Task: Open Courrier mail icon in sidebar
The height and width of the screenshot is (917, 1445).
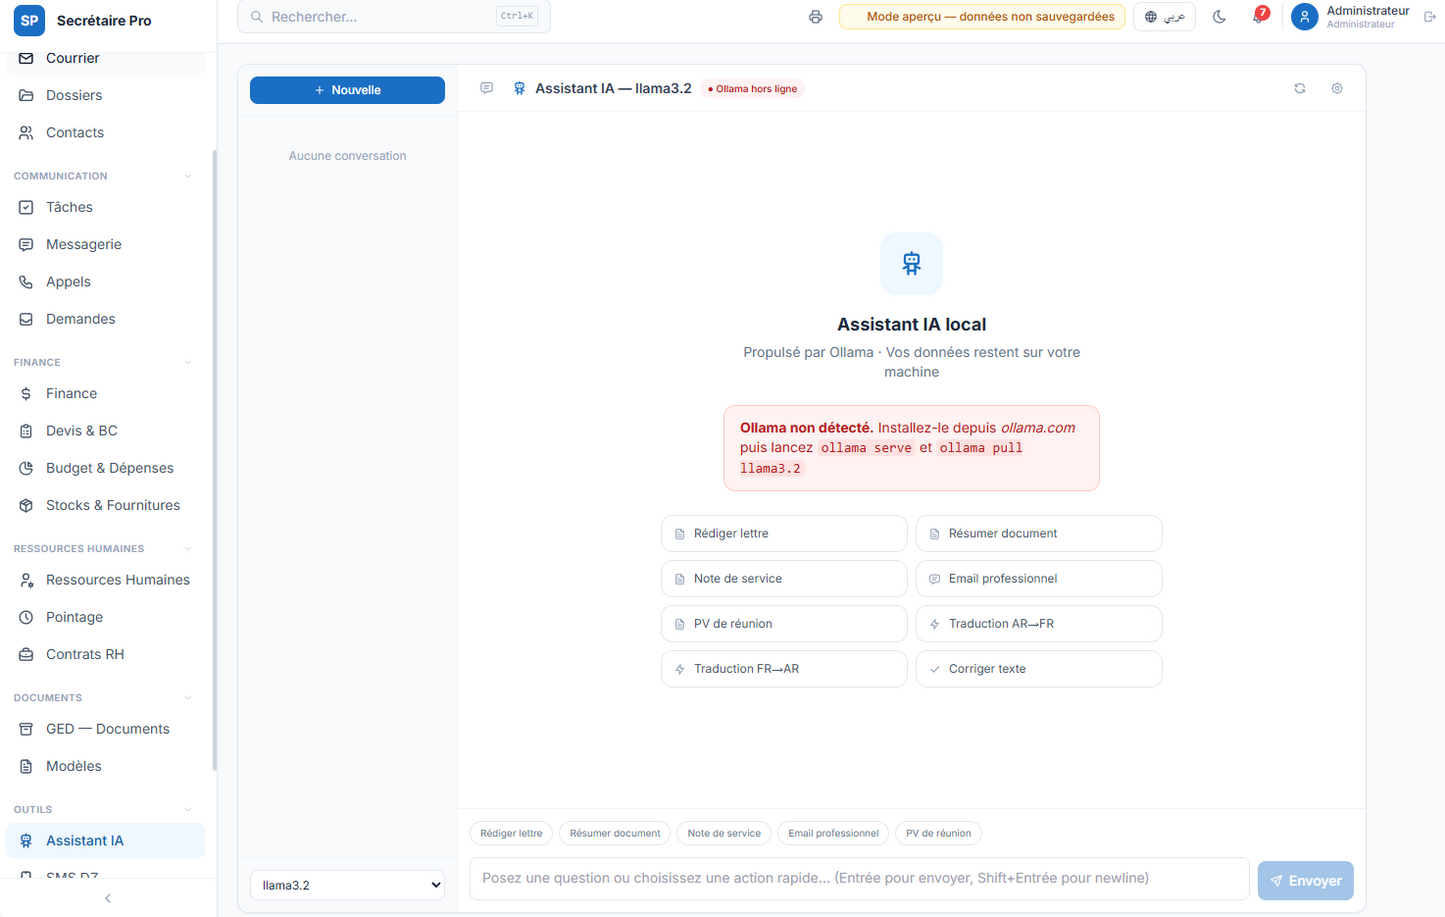Action: 26,58
